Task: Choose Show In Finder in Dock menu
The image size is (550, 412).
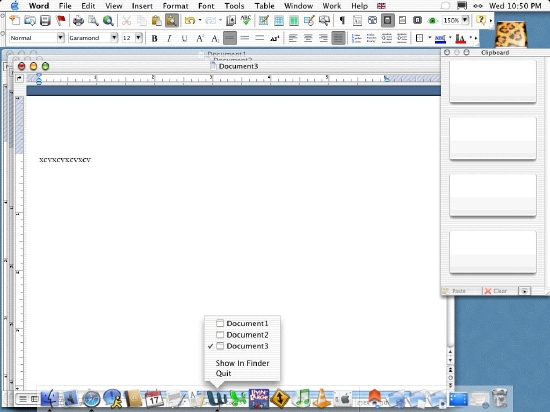Action: click(242, 363)
